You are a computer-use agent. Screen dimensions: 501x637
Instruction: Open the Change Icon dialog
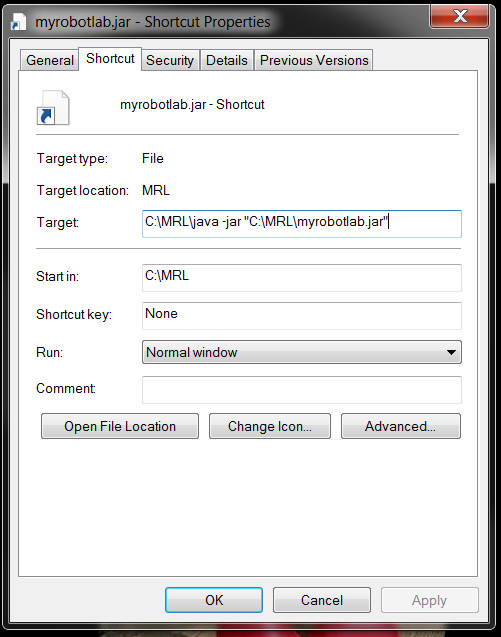270,426
